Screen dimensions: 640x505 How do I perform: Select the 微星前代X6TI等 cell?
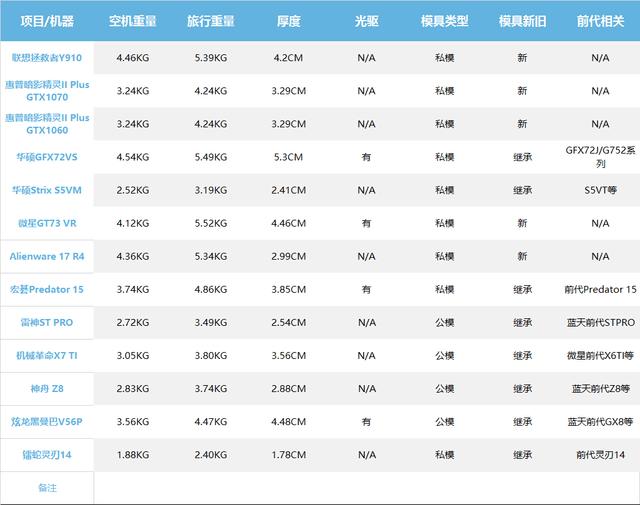point(600,356)
